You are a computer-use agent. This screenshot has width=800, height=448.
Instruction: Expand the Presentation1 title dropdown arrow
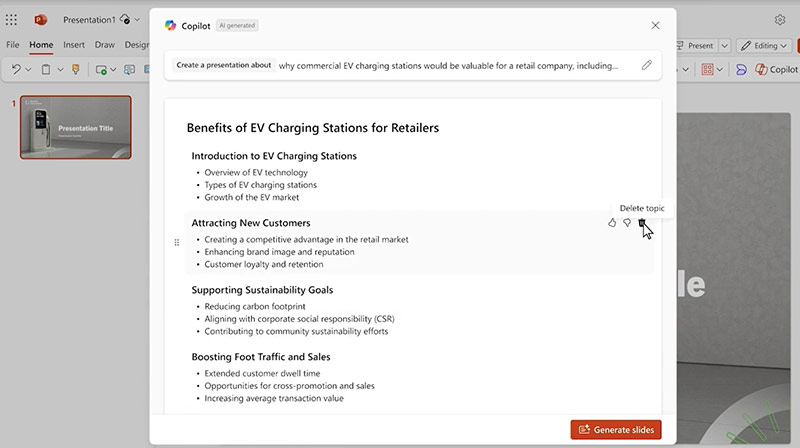[137, 20]
